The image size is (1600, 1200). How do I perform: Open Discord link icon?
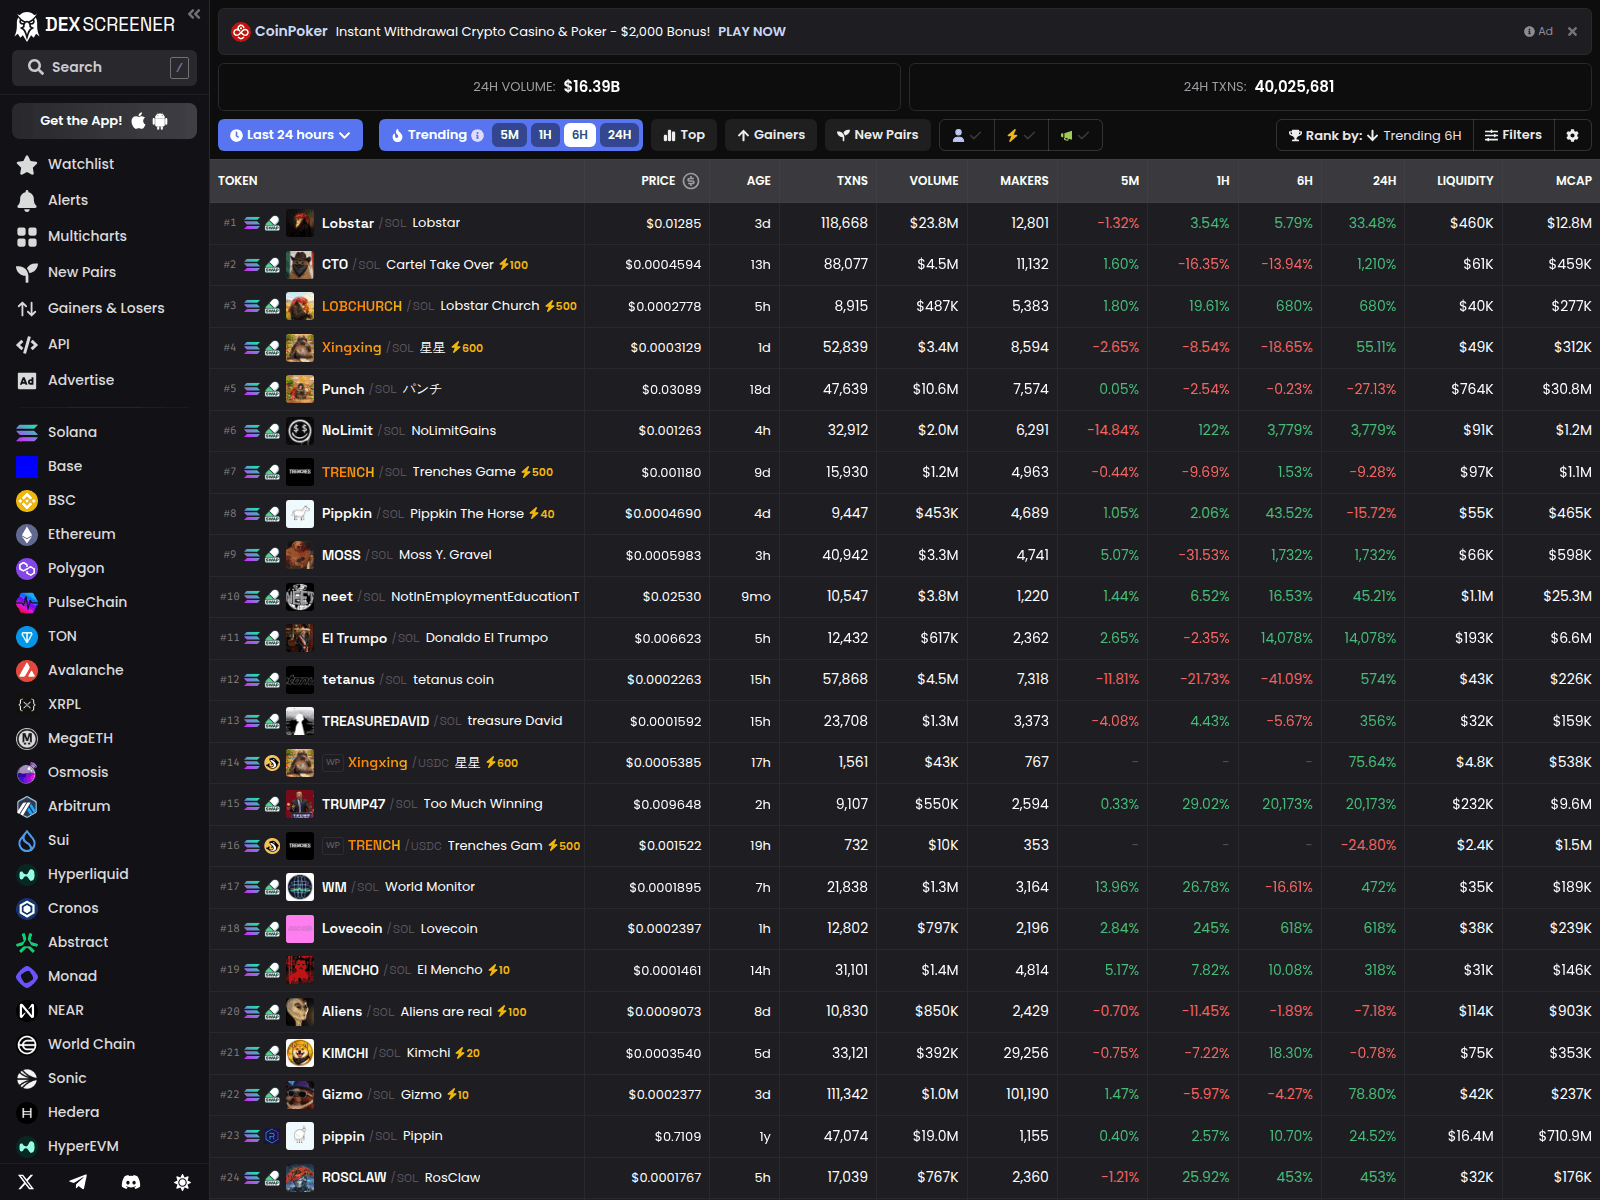130,1182
